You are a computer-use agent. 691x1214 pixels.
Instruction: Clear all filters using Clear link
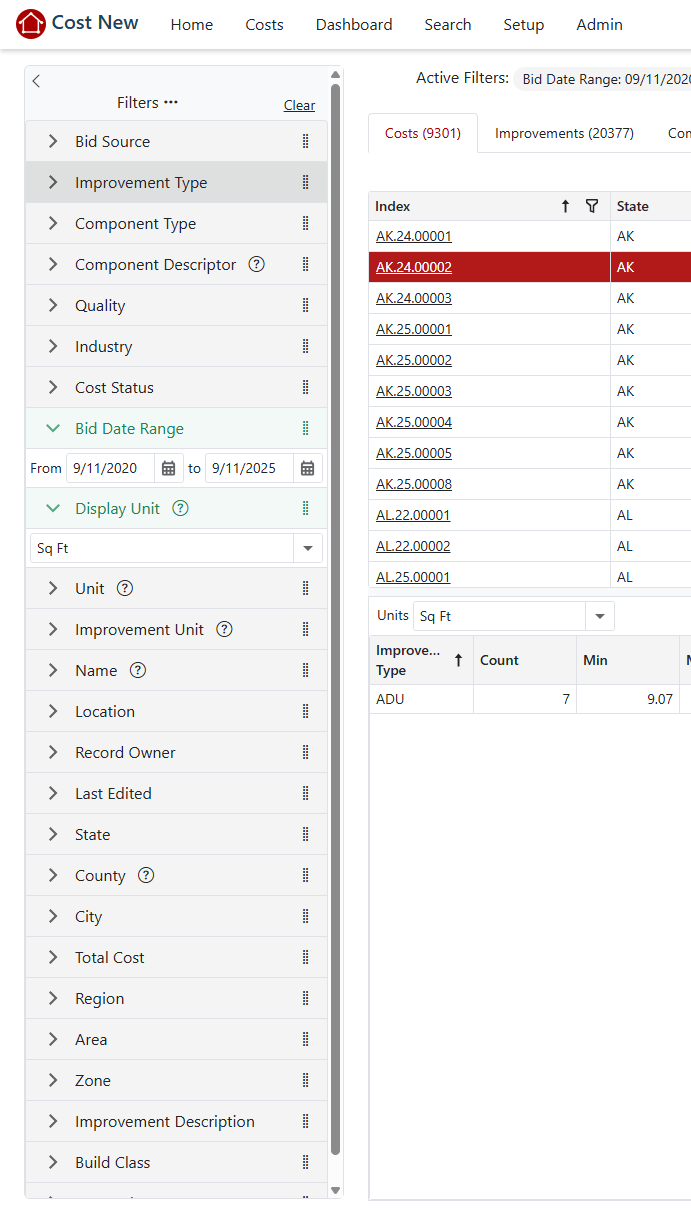[299, 105]
